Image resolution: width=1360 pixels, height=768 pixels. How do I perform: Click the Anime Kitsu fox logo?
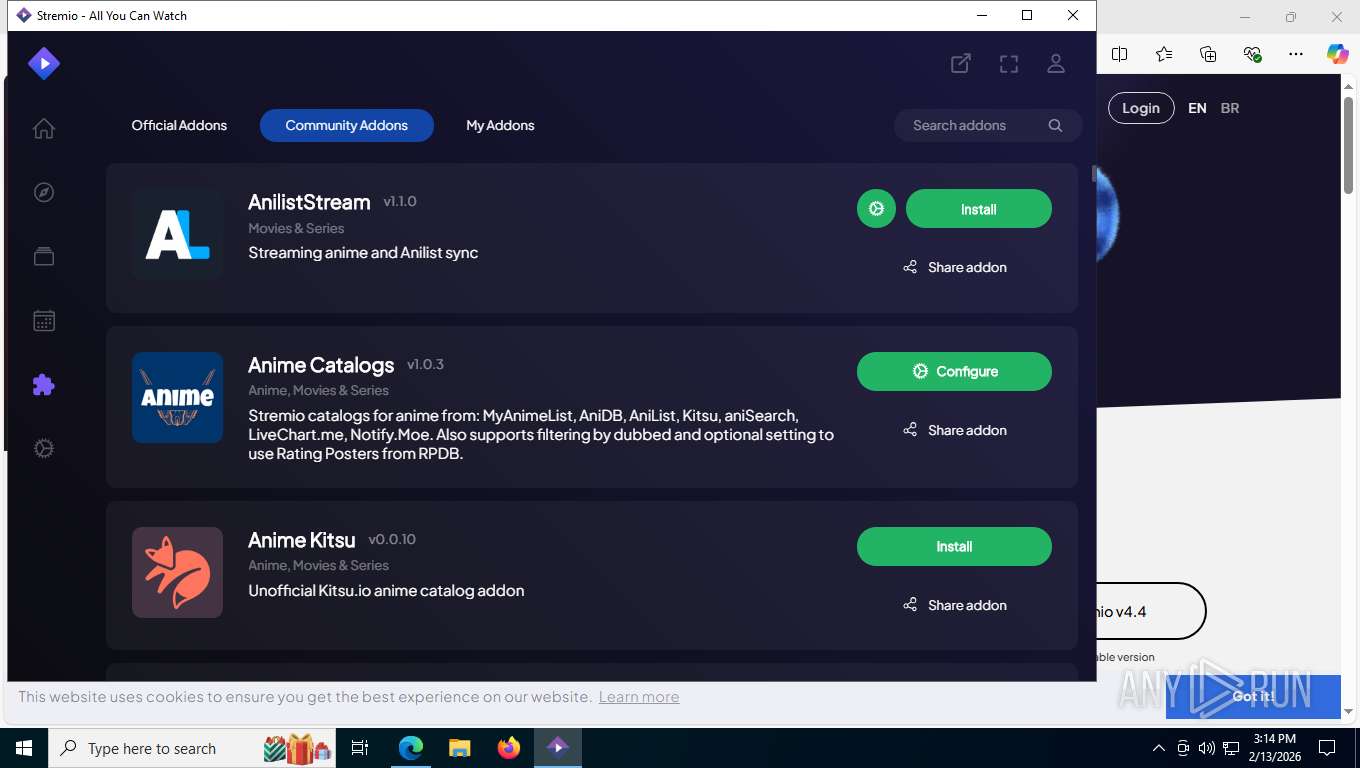(x=177, y=572)
